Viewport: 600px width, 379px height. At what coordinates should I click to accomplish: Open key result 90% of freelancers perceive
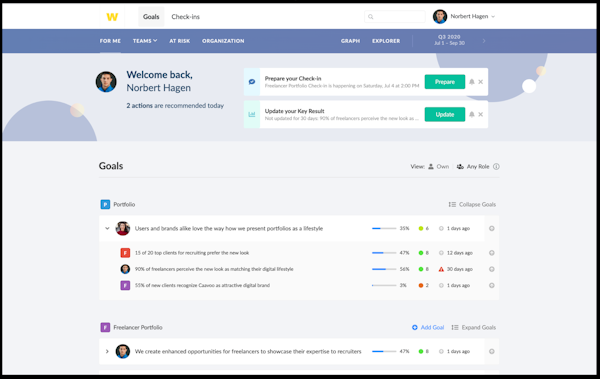click(x=214, y=269)
